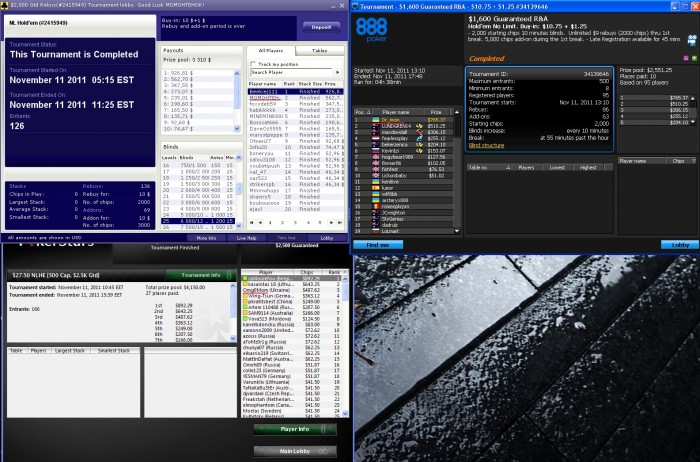
Task: Click the UK flag next to hogybear1989
Action: click(x=376, y=157)
